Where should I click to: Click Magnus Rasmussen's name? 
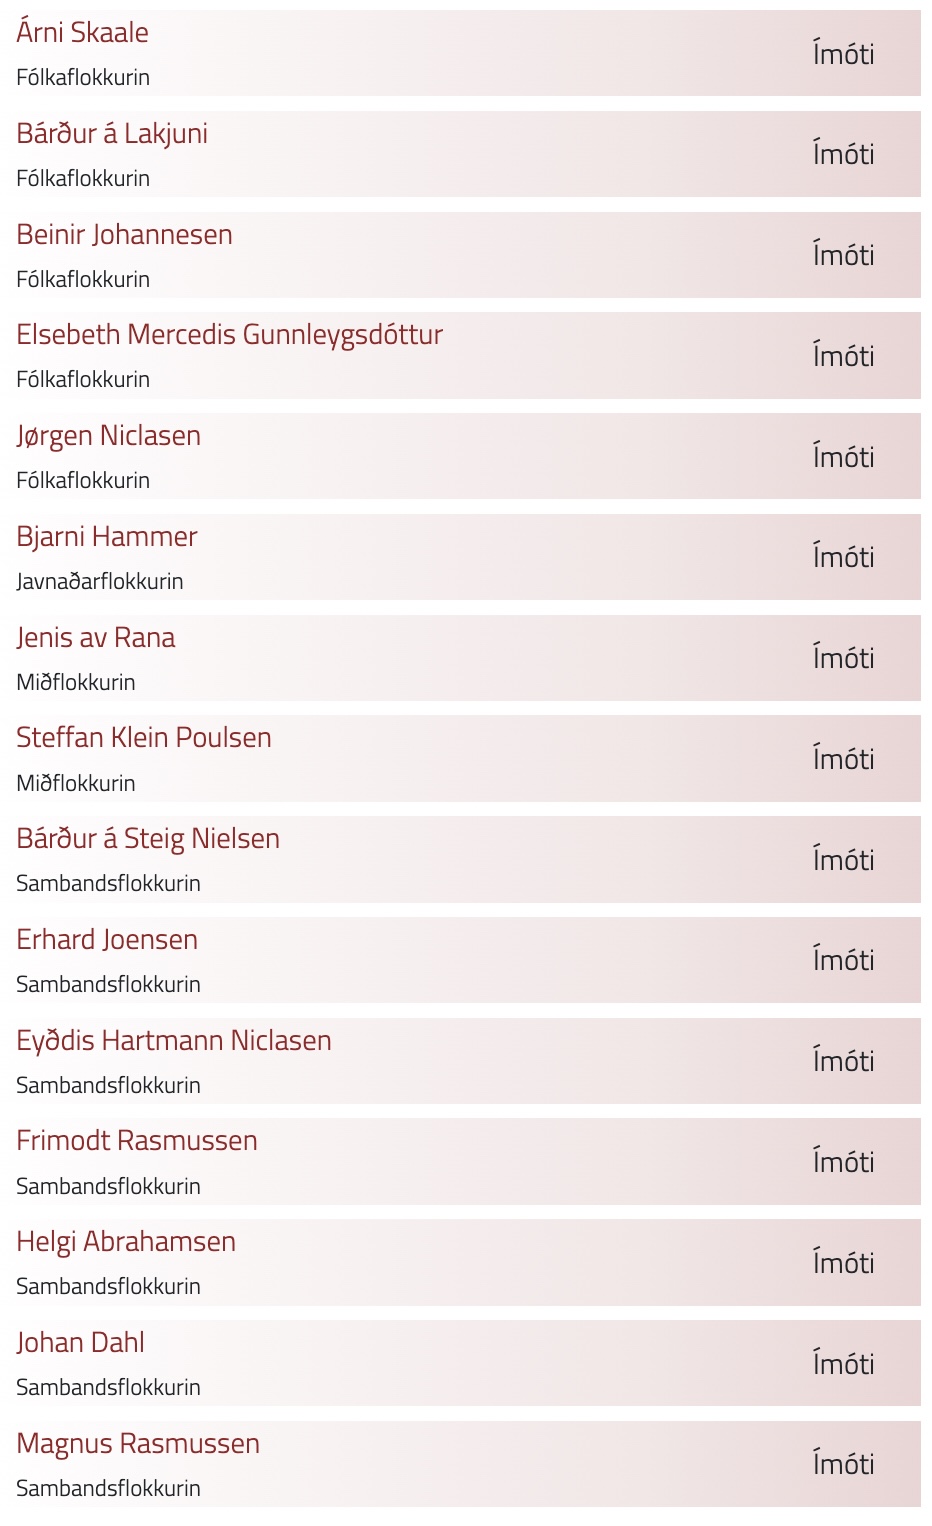[x=137, y=1444]
